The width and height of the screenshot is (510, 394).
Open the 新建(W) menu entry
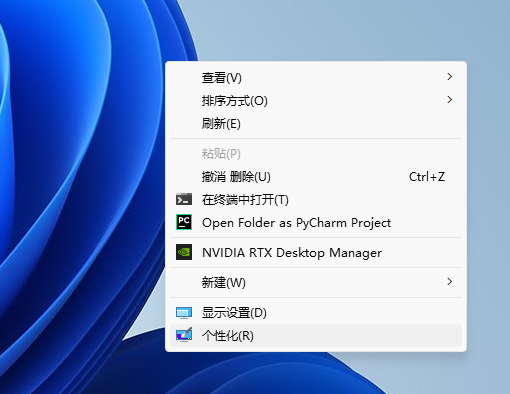click(316, 282)
